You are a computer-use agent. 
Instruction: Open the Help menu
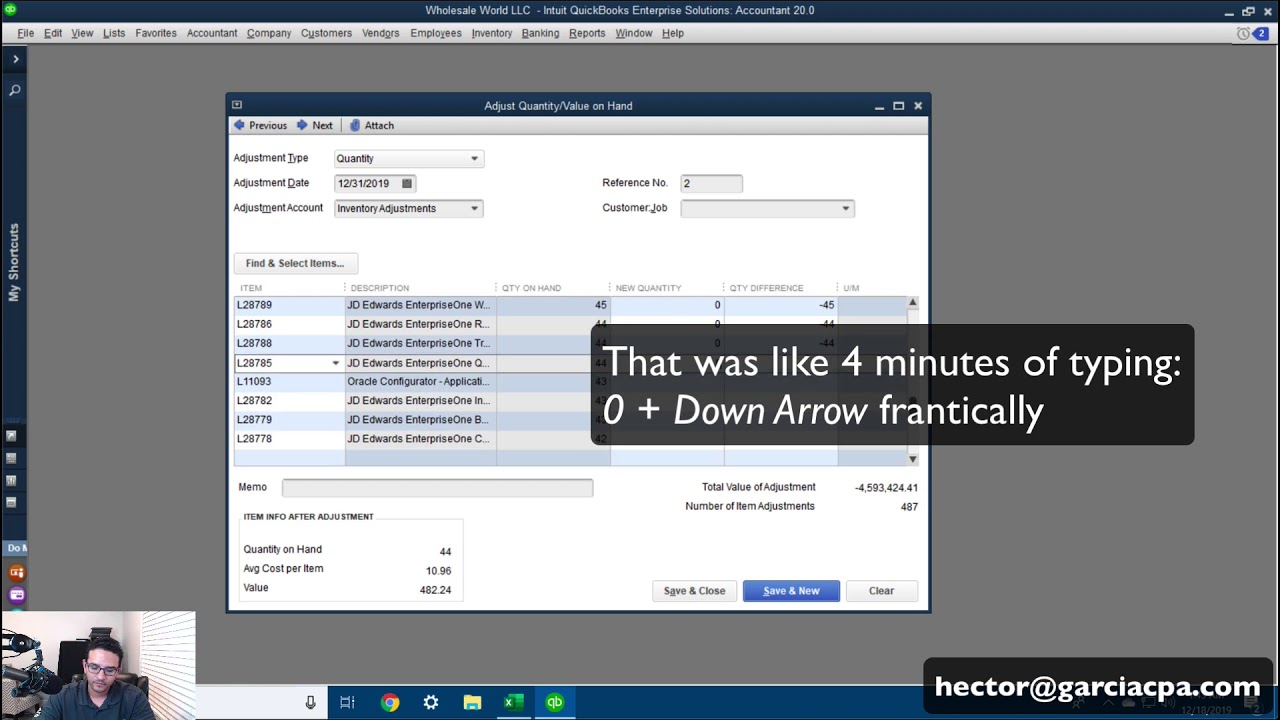pyautogui.click(x=673, y=33)
